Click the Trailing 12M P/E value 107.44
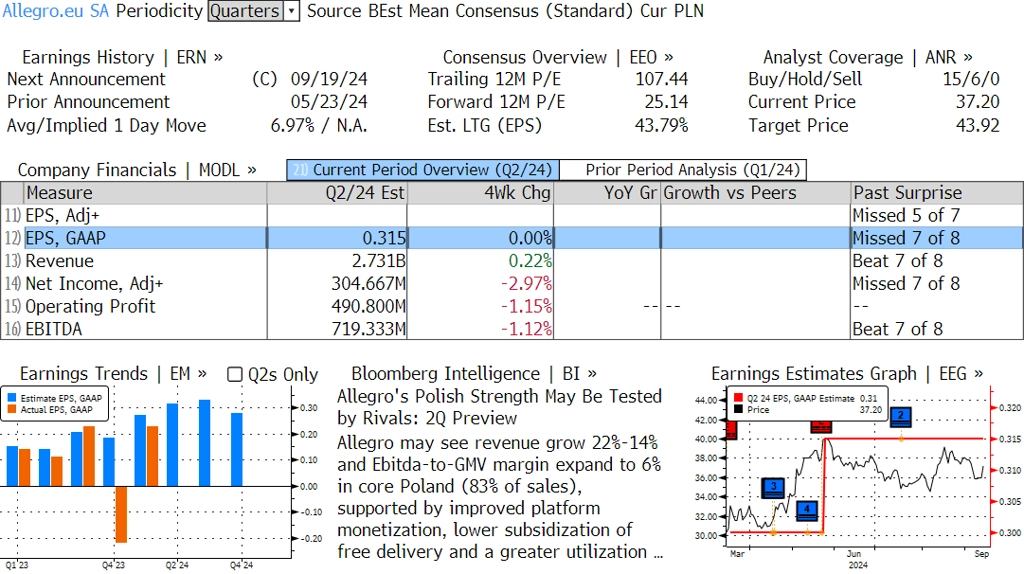The image size is (1024, 574). point(662,80)
